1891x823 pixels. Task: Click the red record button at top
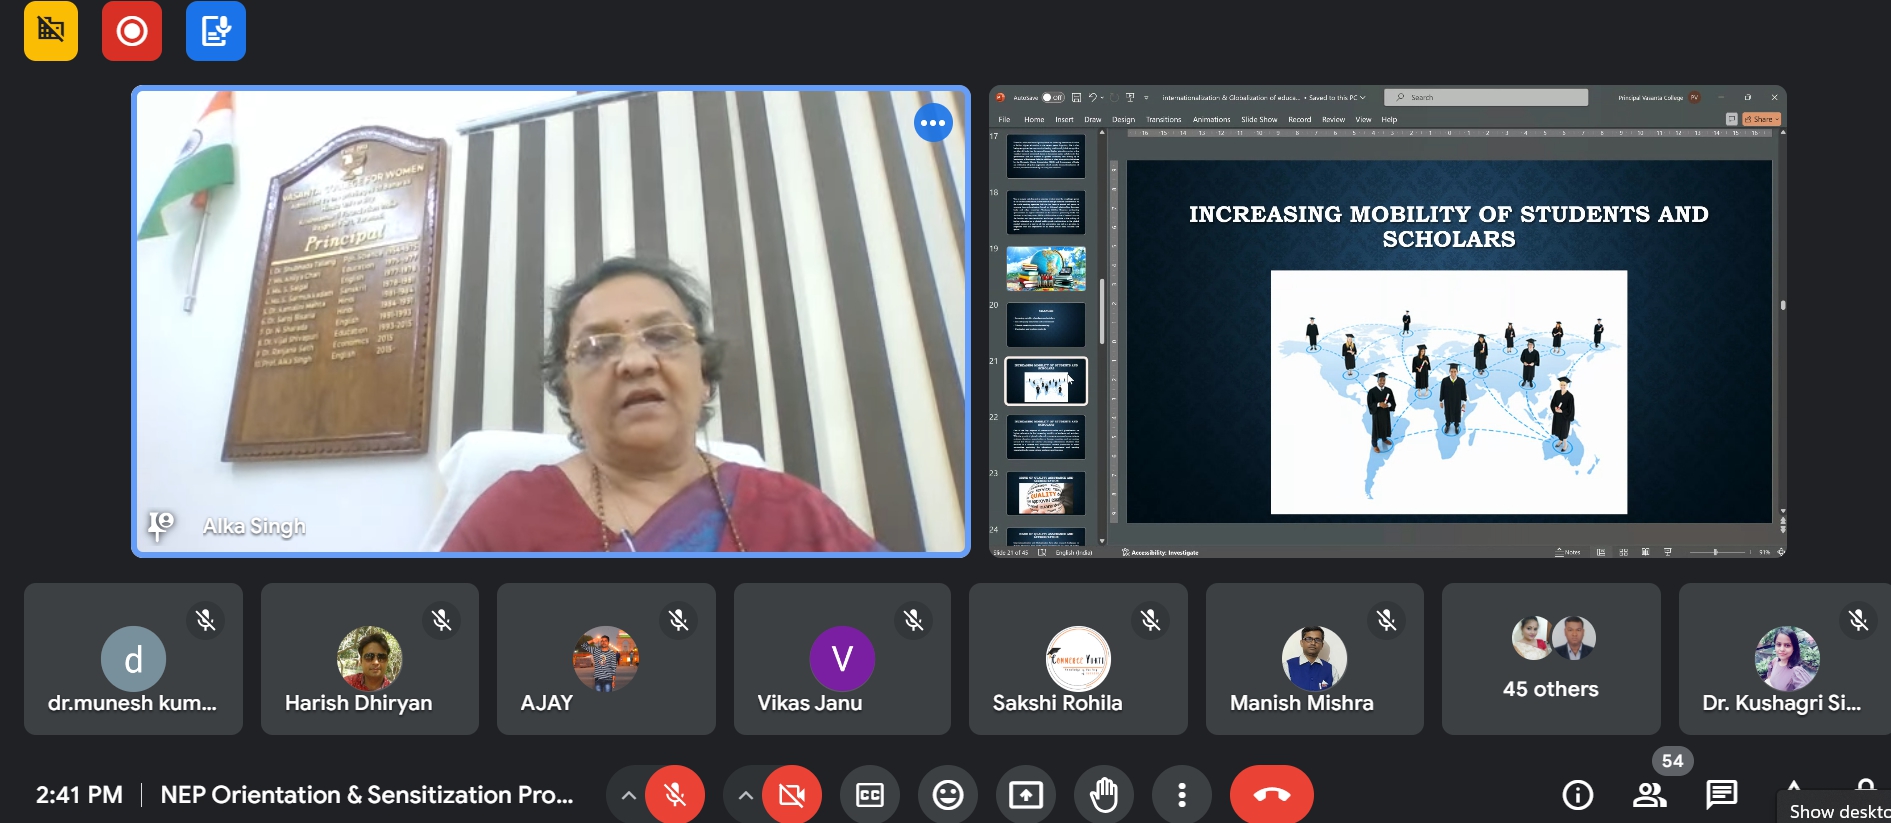point(131,31)
